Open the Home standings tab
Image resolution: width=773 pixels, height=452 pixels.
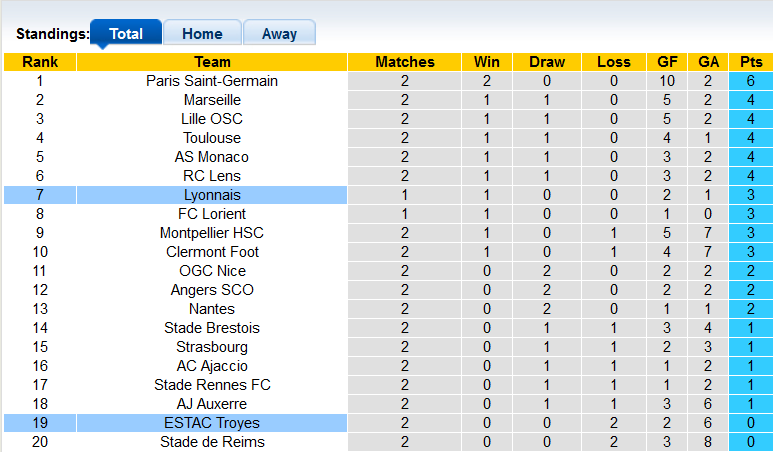coord(202,33)
